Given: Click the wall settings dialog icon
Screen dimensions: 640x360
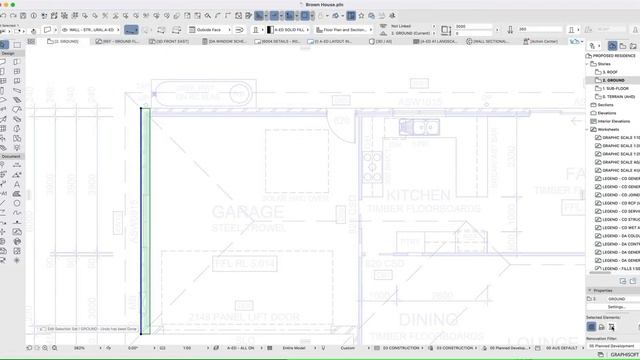Looking at the screenshot, I should [47, 30].
